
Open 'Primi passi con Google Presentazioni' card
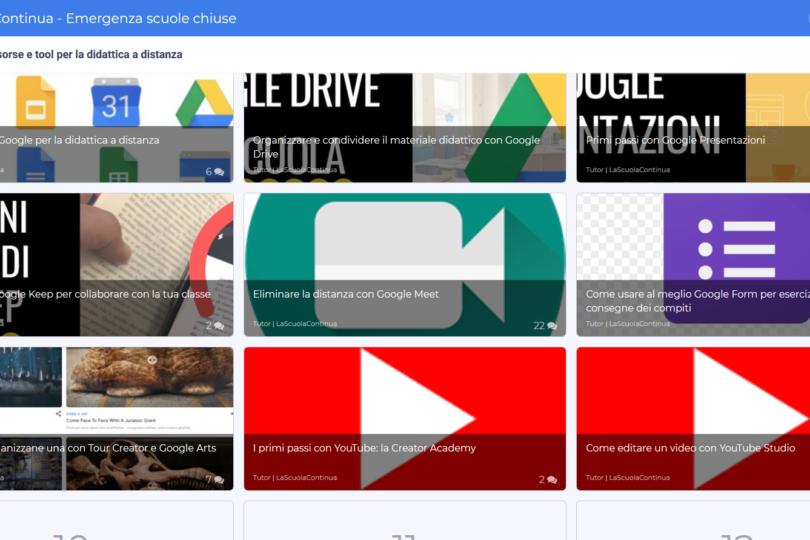[x=693, y=128]
